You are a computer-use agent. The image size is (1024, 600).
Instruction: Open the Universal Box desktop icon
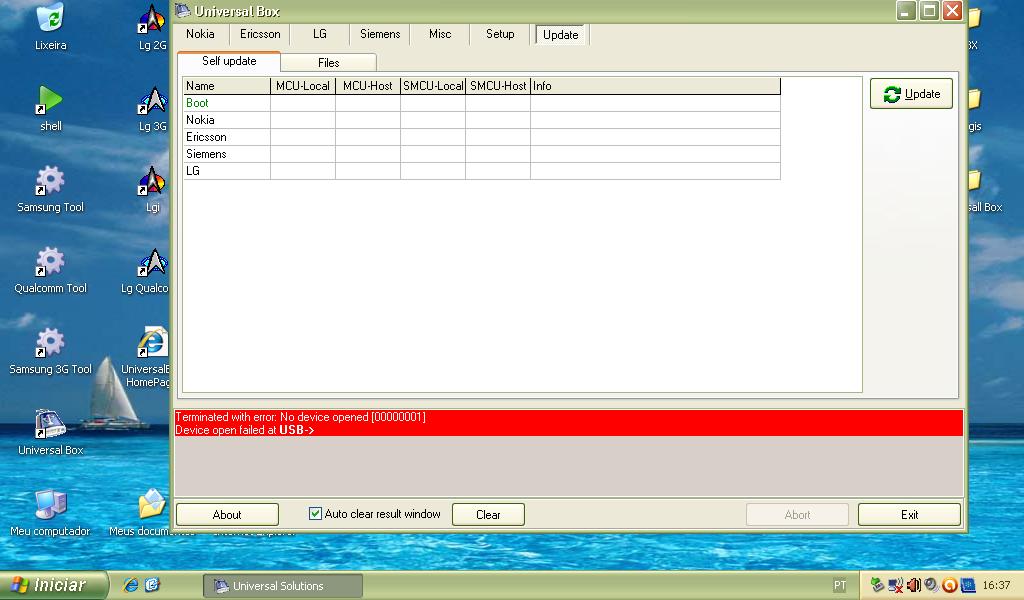click(50, 425)
